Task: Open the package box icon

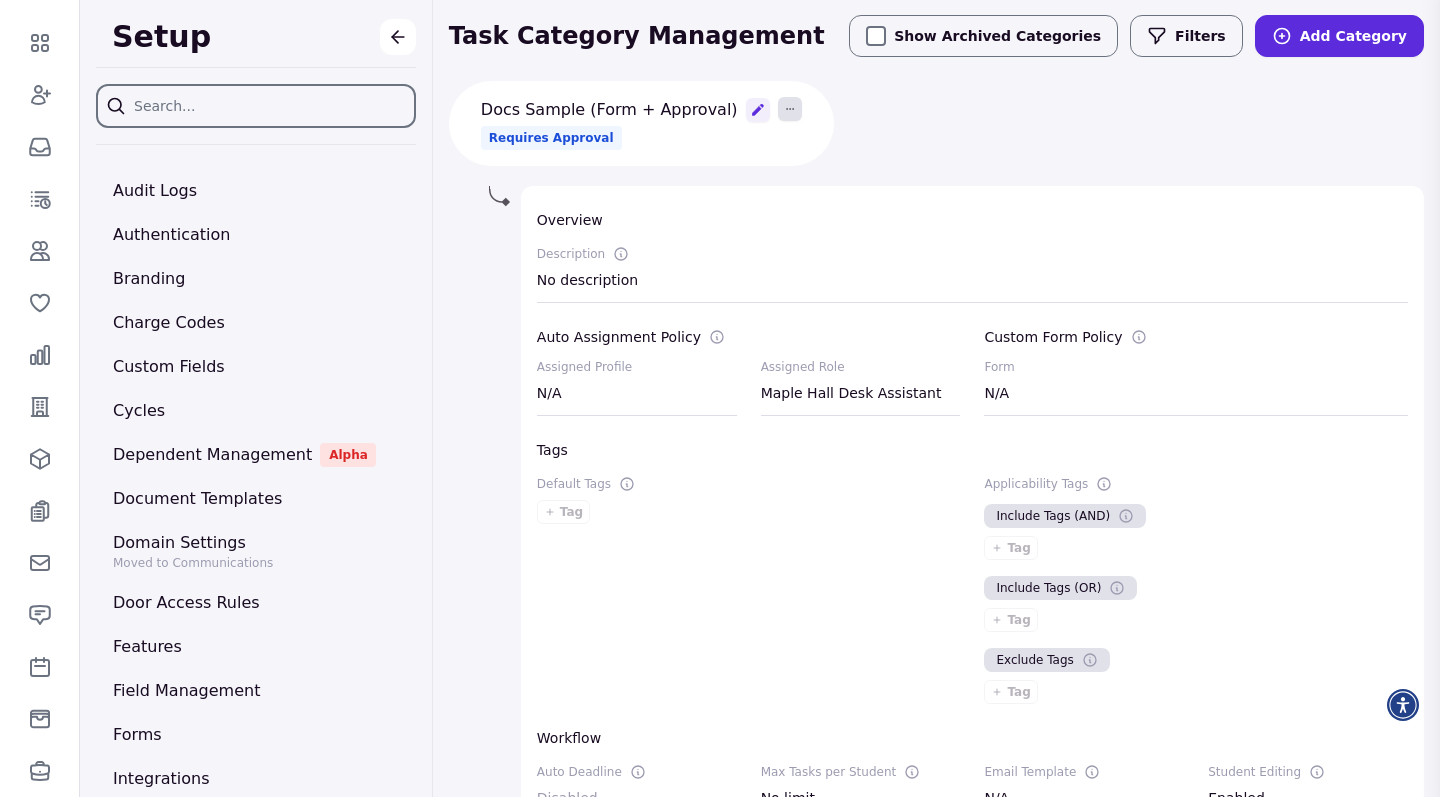Action: pos(40,459)
